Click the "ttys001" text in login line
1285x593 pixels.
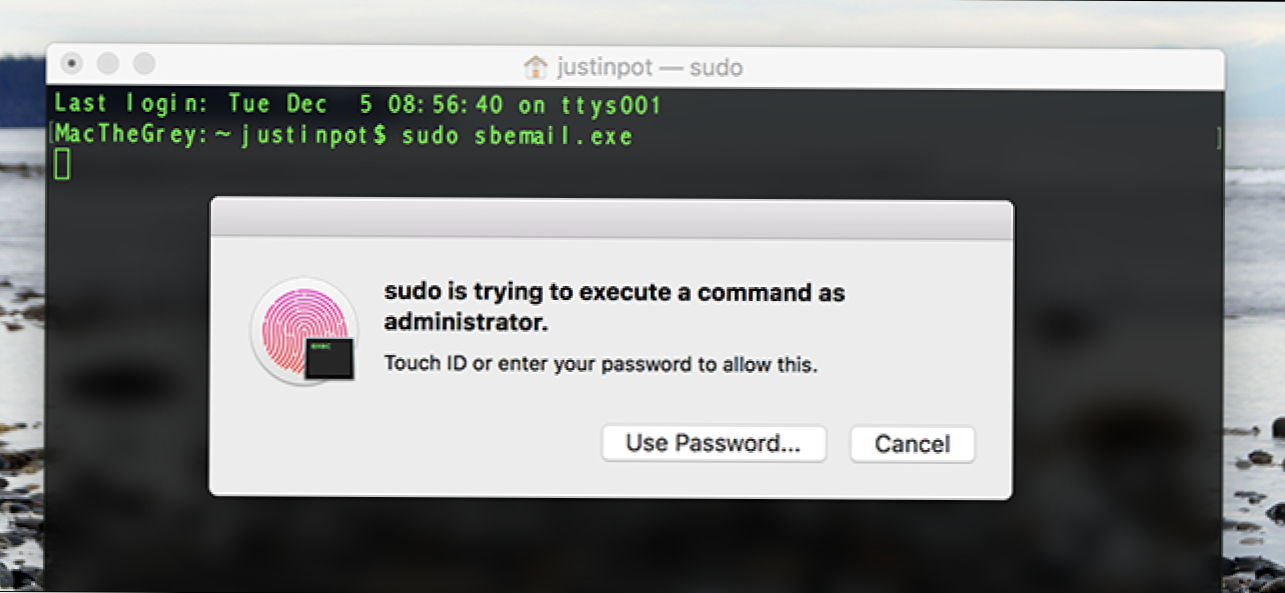coord(620,104)
